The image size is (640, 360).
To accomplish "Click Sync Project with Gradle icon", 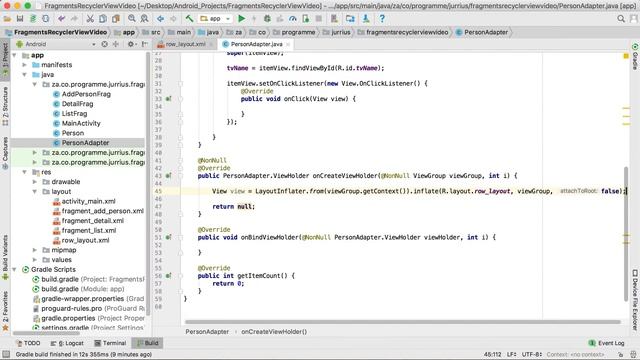I will (x=33, y=19).
